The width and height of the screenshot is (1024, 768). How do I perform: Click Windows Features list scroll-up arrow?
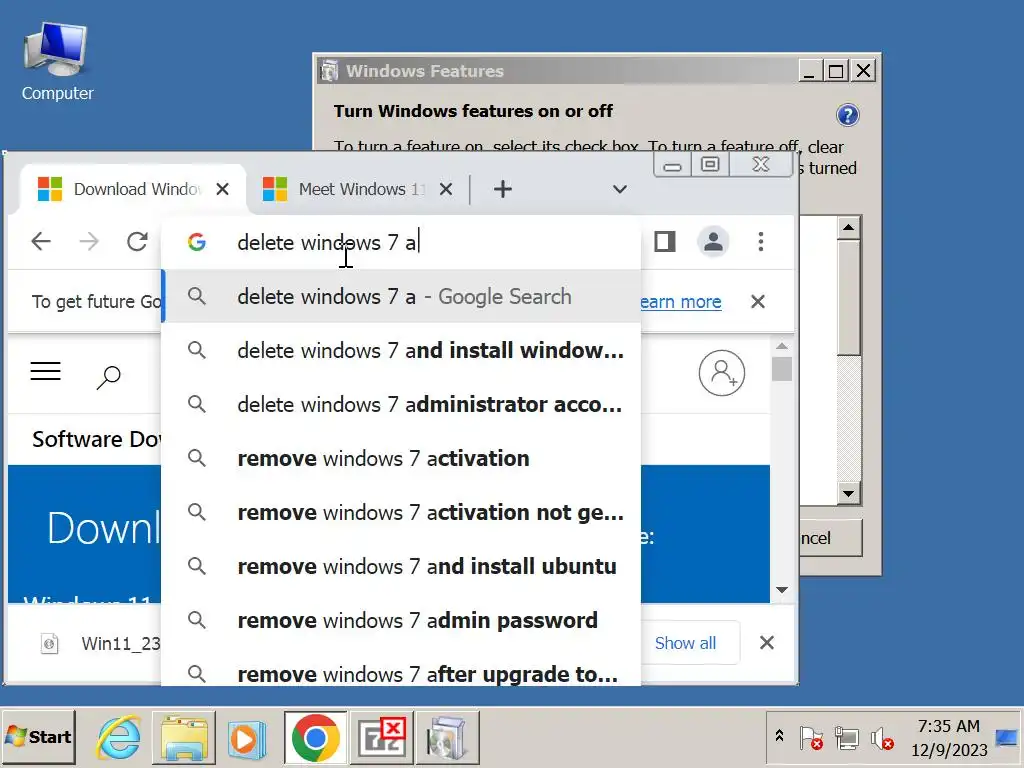click(848, 228)
